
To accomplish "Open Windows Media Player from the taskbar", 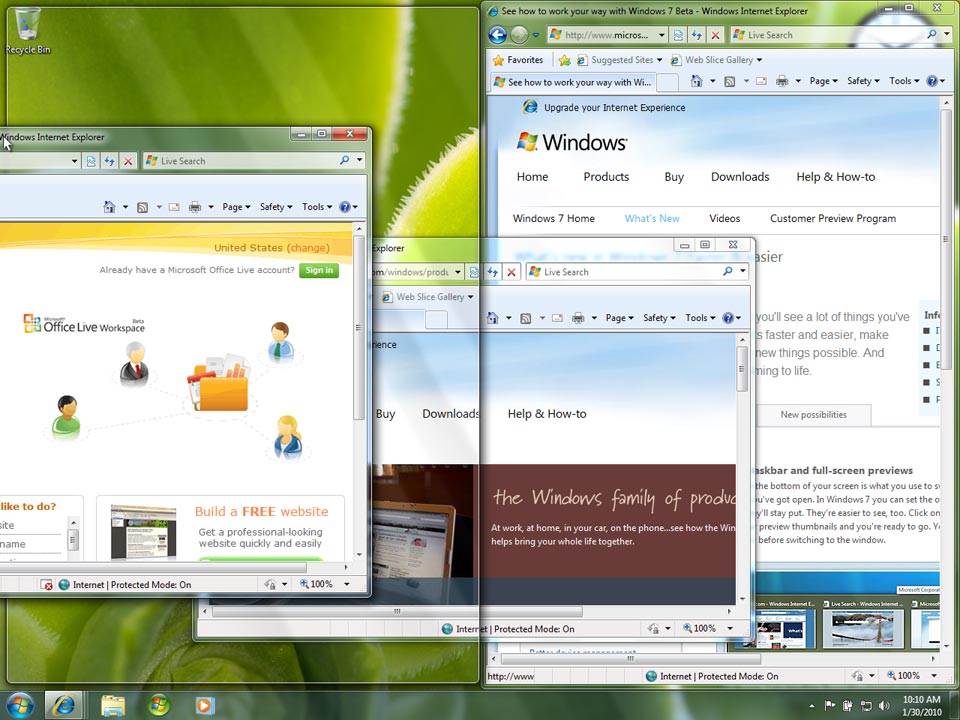I will click(204, 705).
